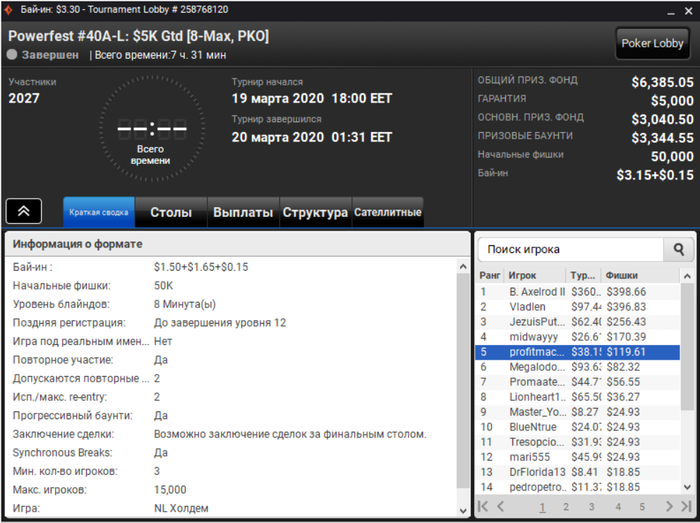Click the magnifier search icon
Image resolution: width=700 pixels, height=523 pixels.
tap(679, 249)
